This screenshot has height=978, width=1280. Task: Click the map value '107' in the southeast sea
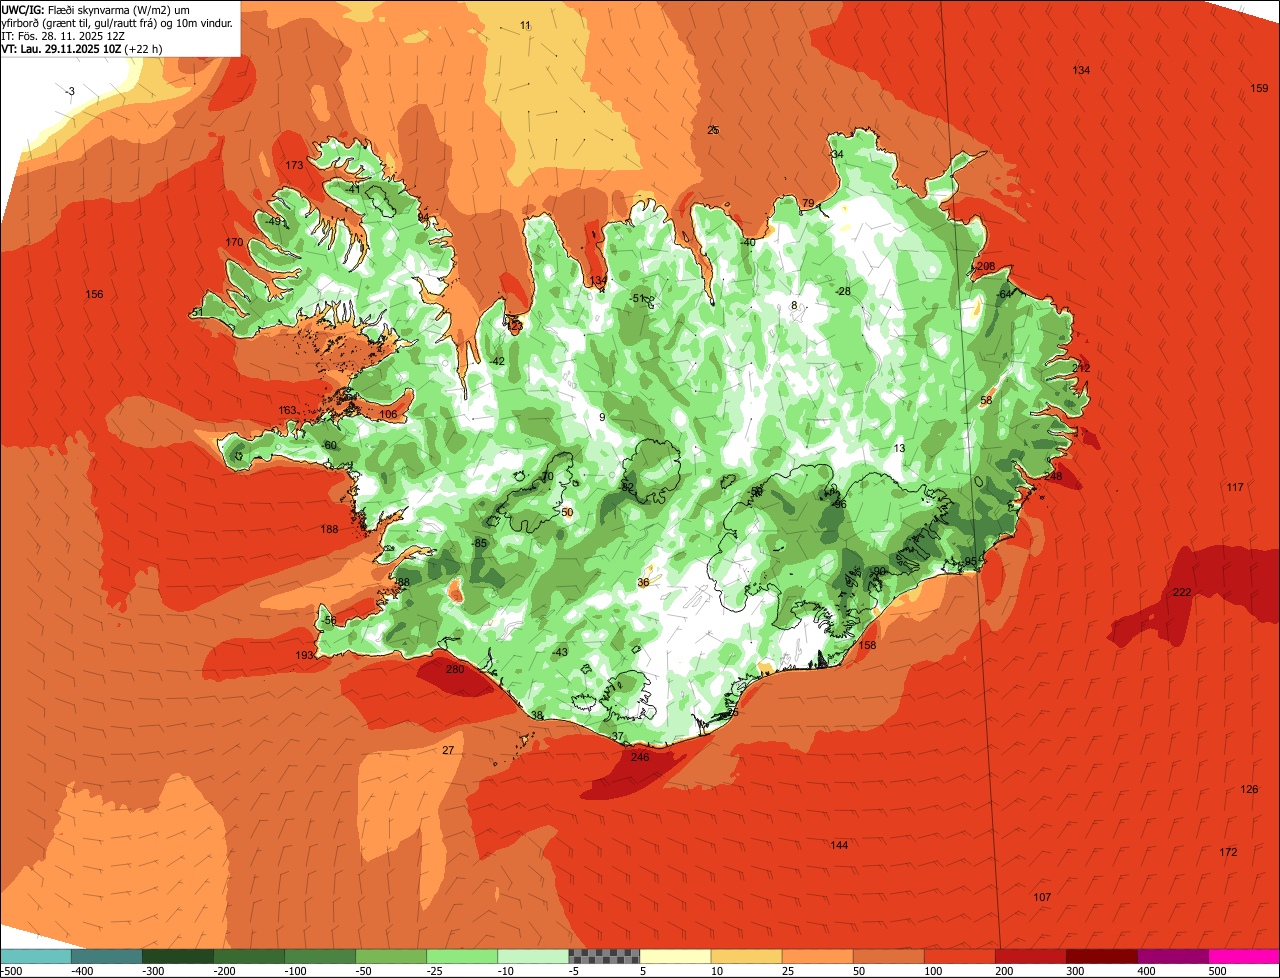tap(1042, 897)
